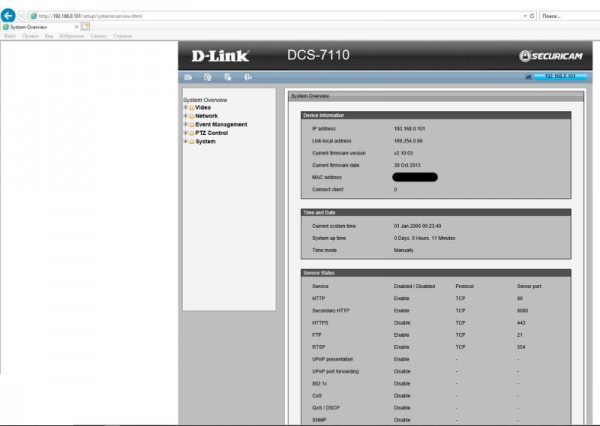Click the Service Status section header
The image size is (600, 426).
coord(436,273)
